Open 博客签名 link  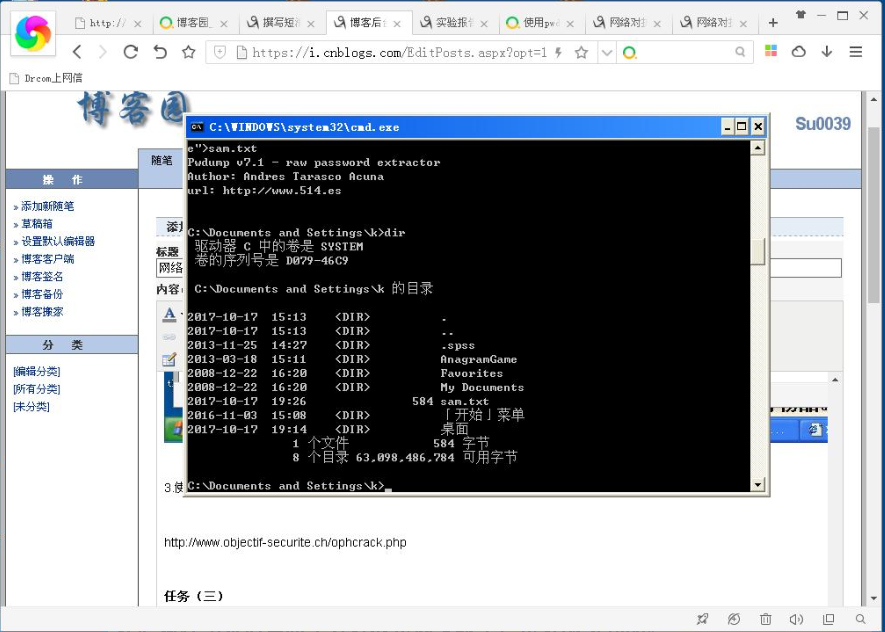(42, 276)
